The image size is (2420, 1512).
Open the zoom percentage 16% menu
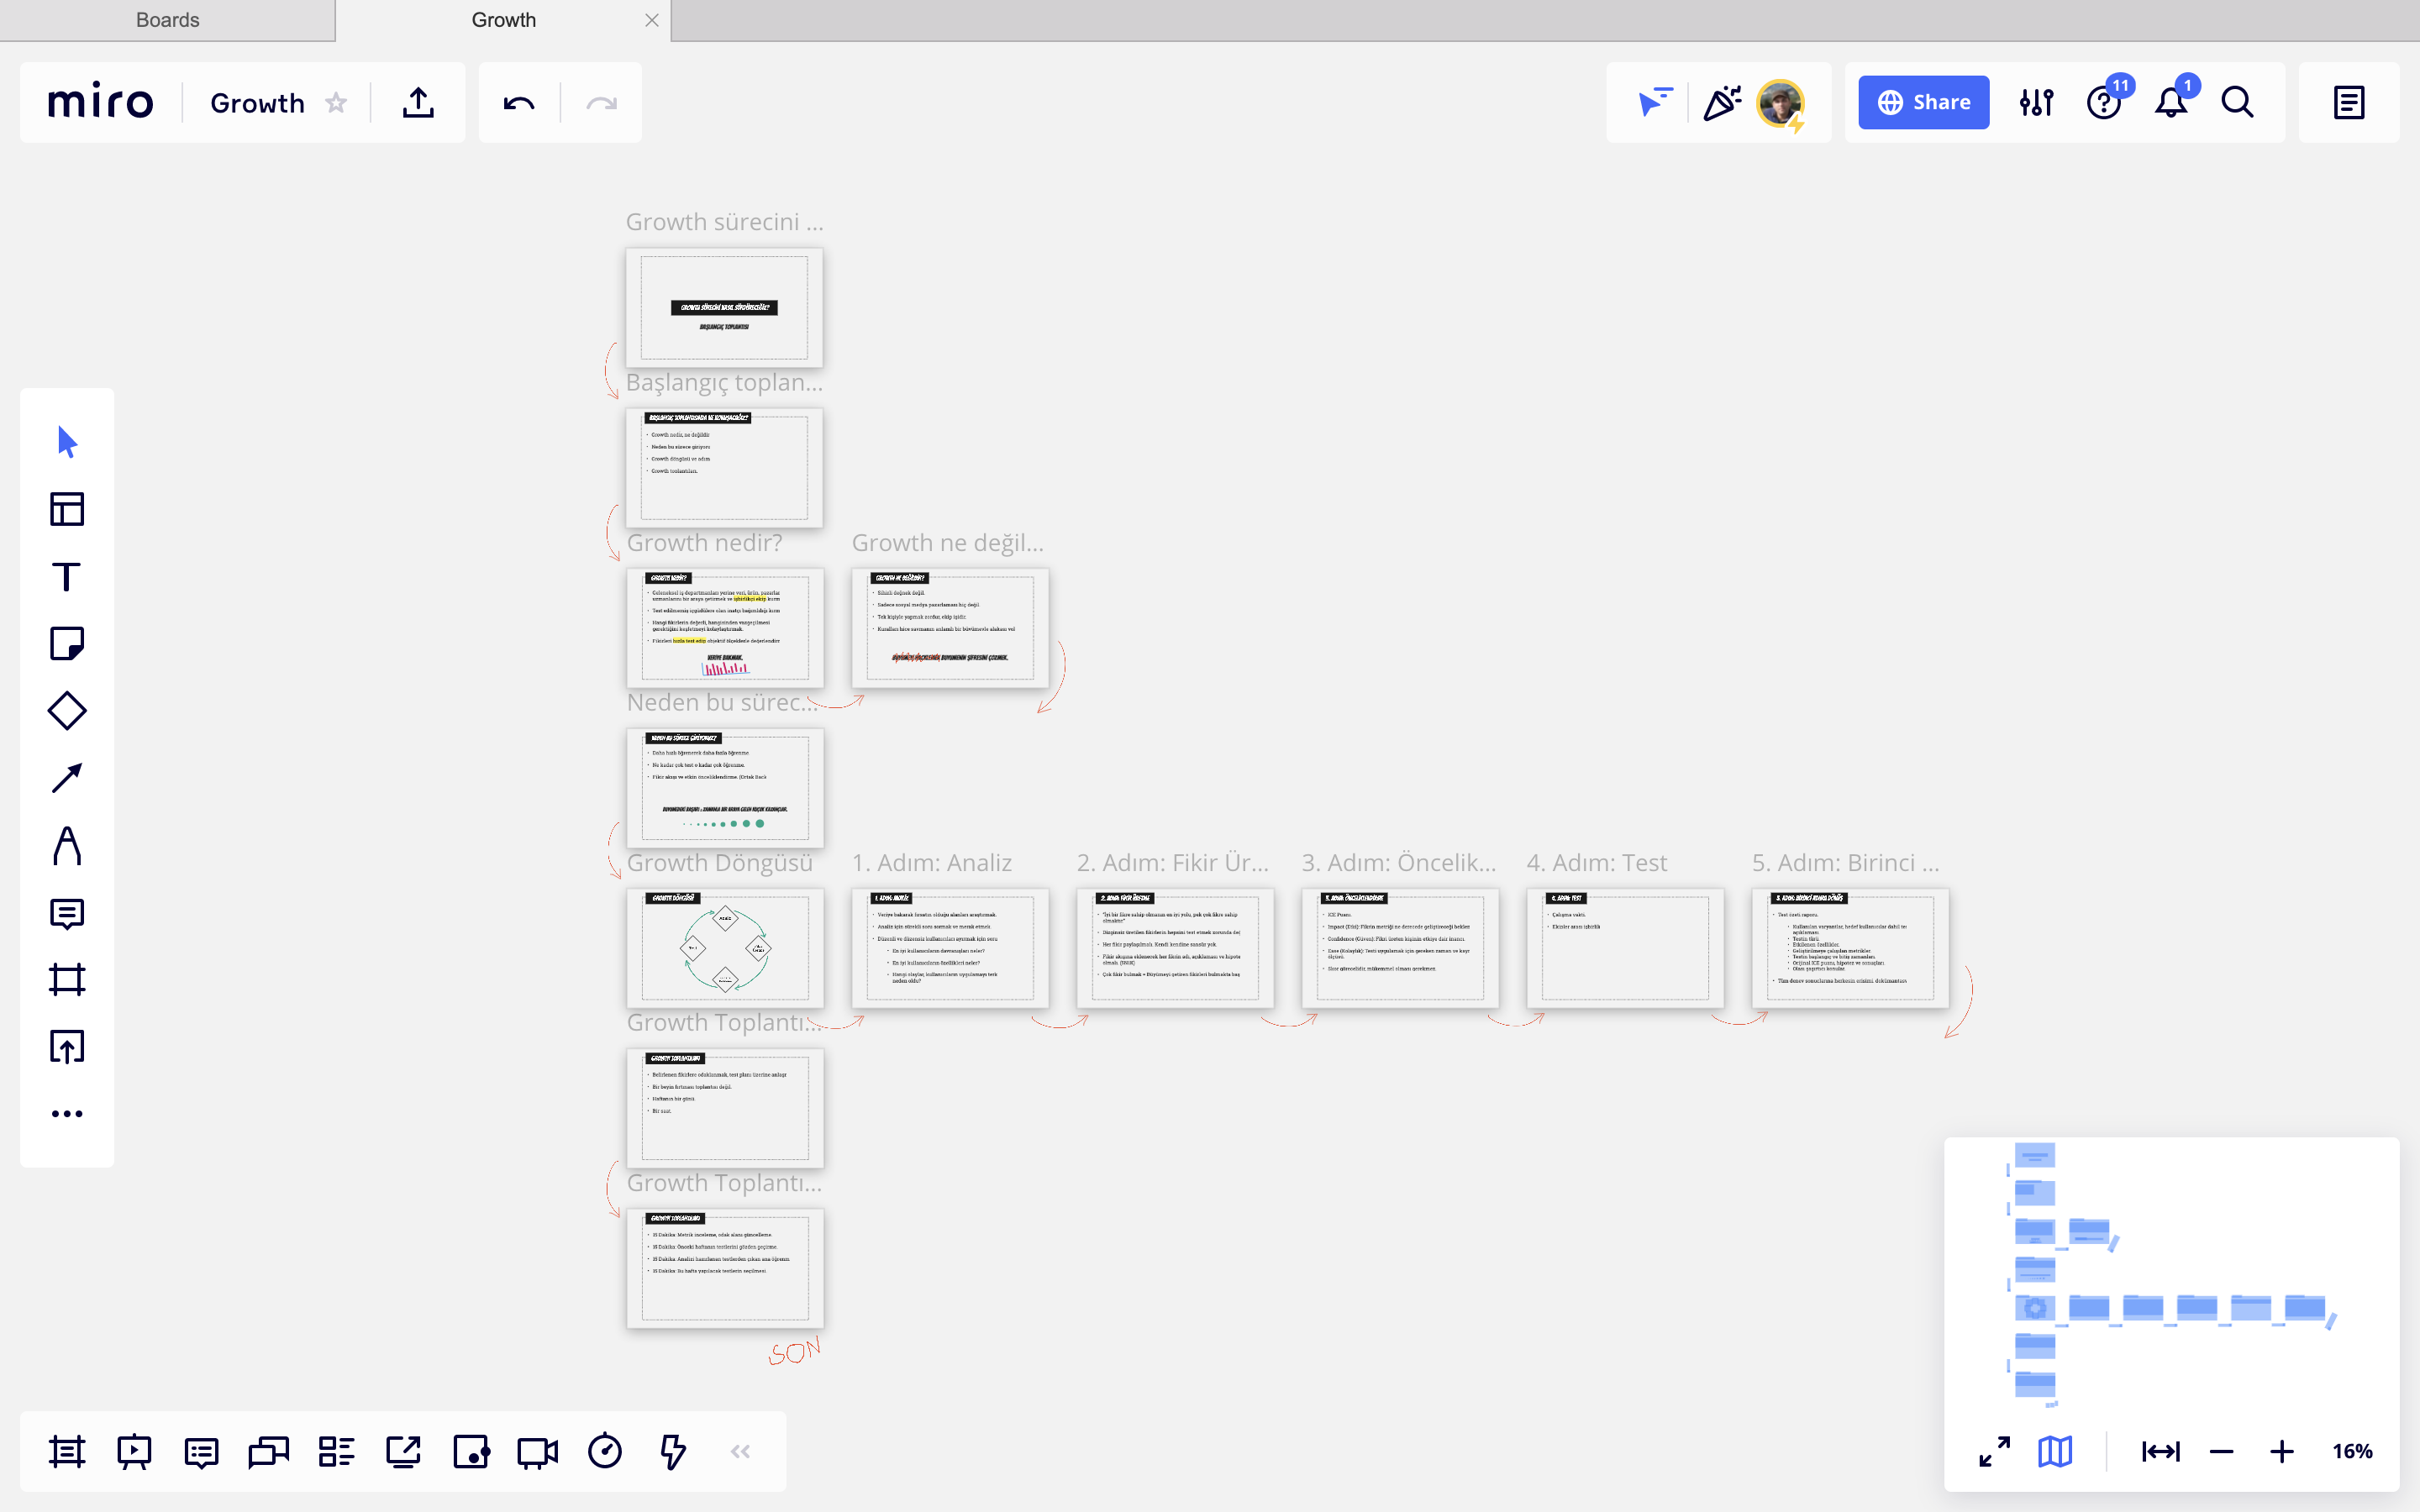click(2352, 1451)
